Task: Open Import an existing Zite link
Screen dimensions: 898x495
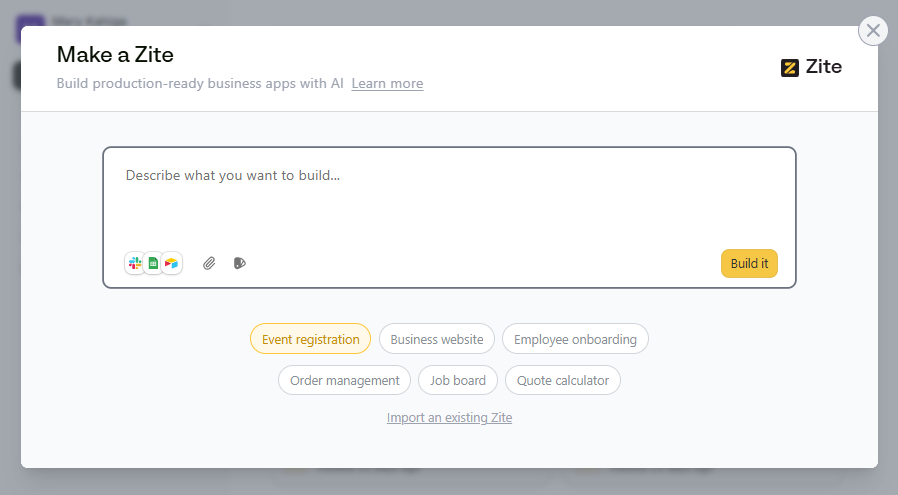Action: [450, 418]
